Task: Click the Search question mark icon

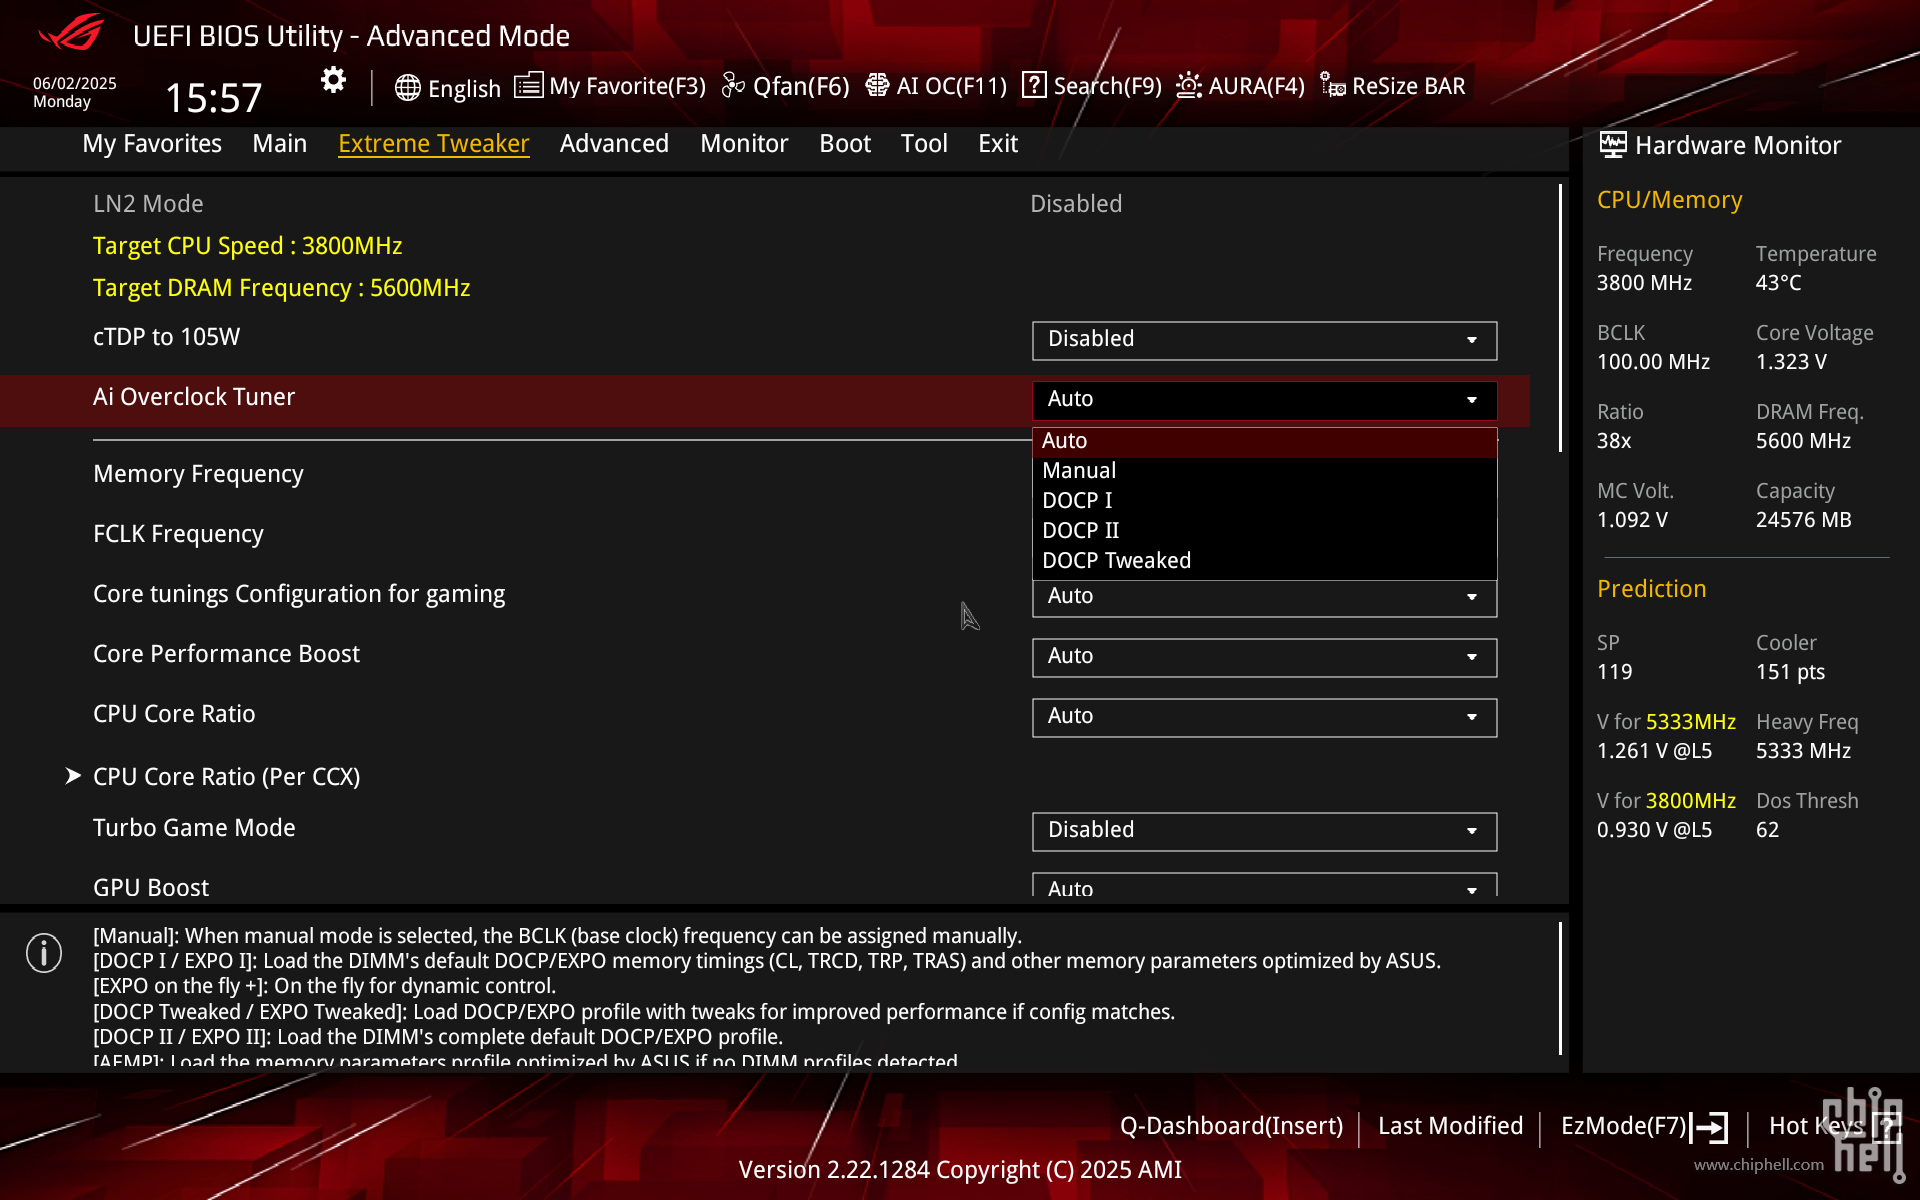Action: pyautogui.click(x=1034, y=85)
